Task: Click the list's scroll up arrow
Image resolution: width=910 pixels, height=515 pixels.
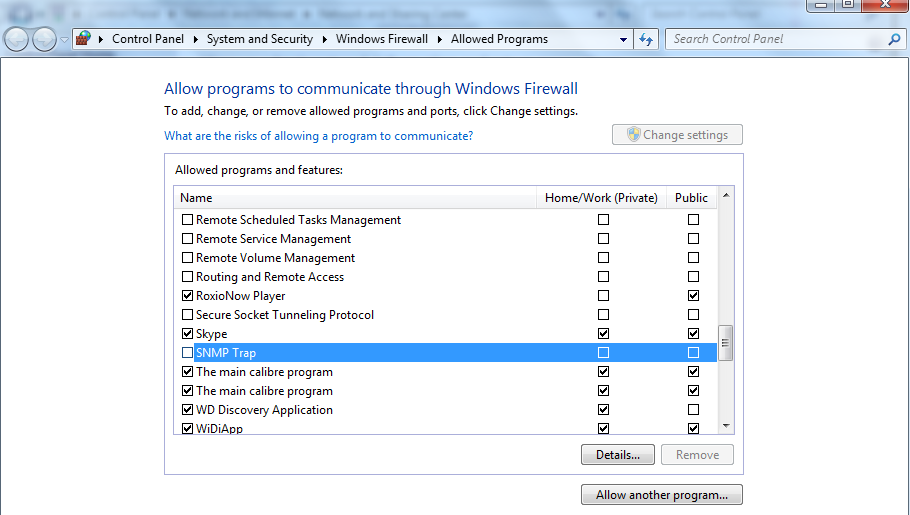Action: pyautogui.click(x=726, y=198)
